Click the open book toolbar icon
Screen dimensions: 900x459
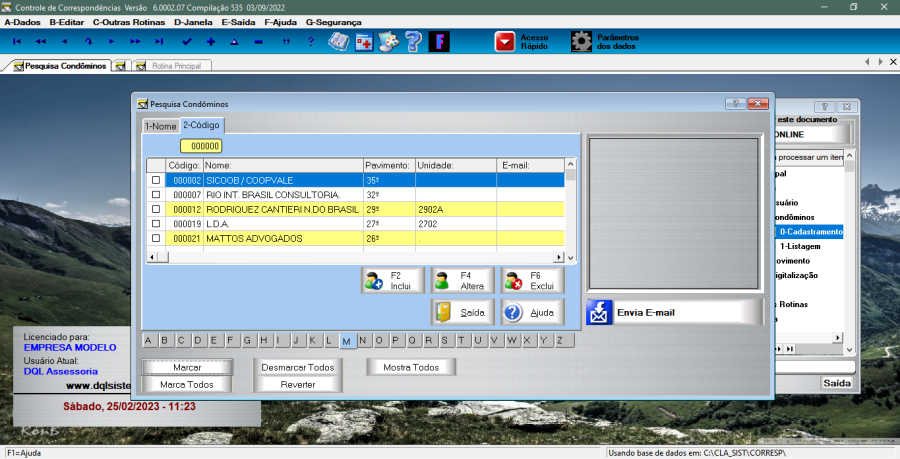tap(339, 42)
